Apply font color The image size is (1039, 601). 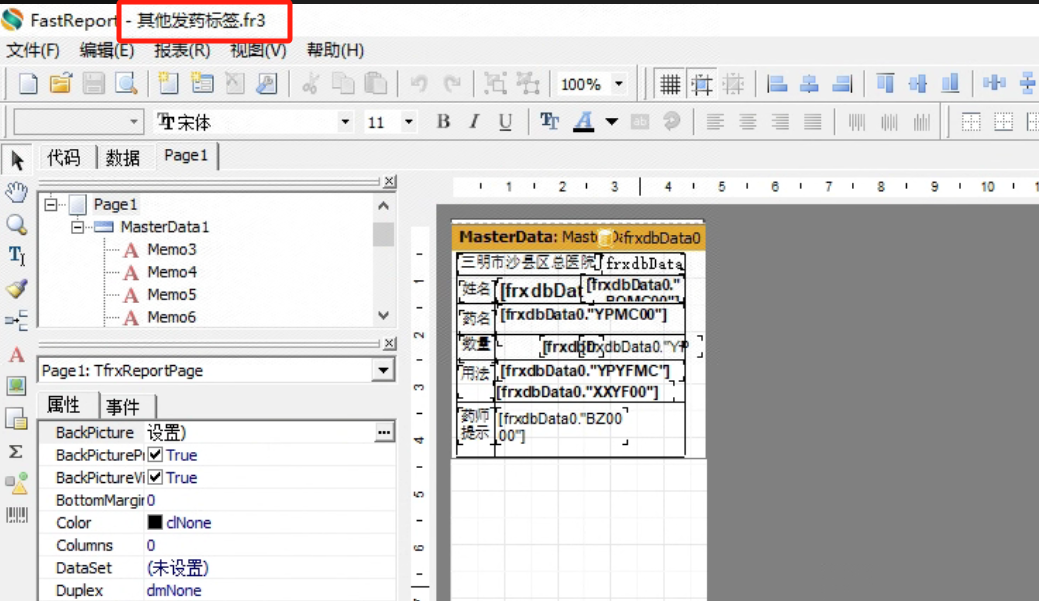[x=584, y=122]
